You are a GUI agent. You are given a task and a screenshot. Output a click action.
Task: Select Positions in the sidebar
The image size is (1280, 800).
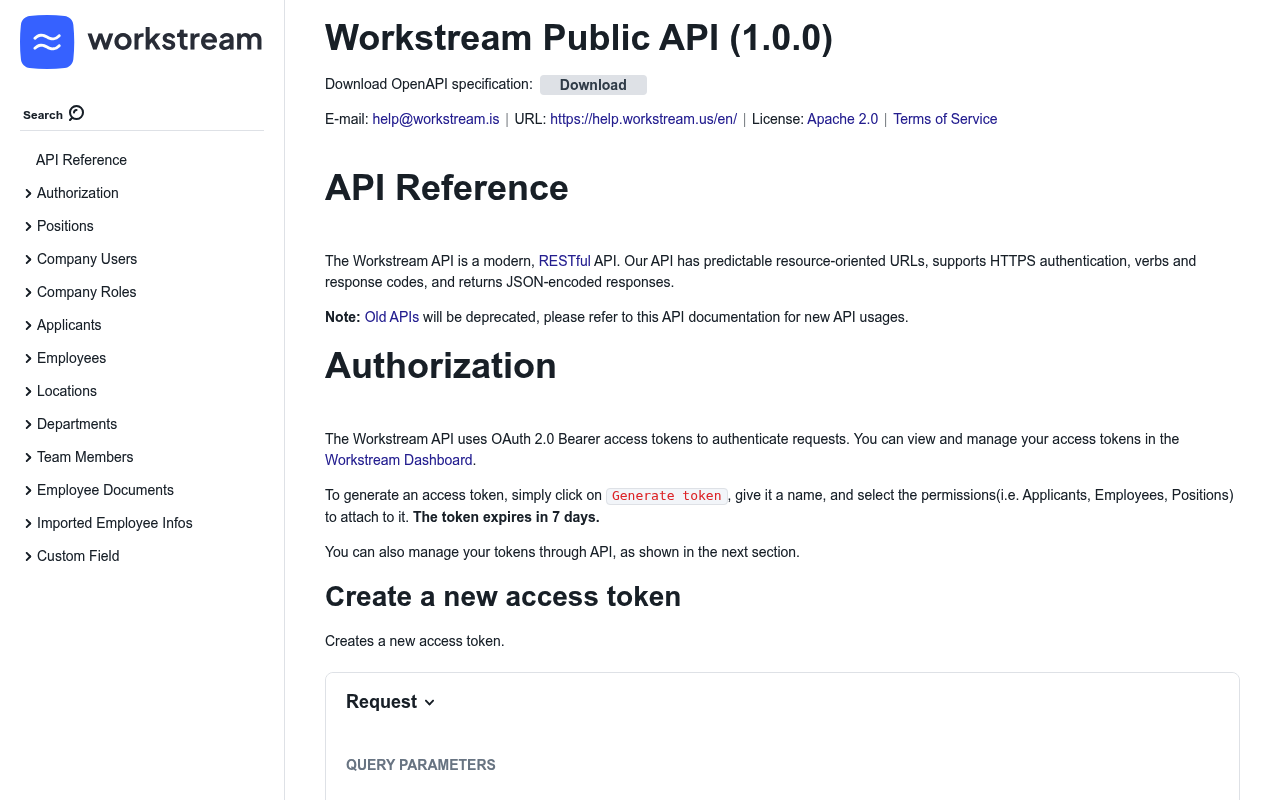point(65,226)
